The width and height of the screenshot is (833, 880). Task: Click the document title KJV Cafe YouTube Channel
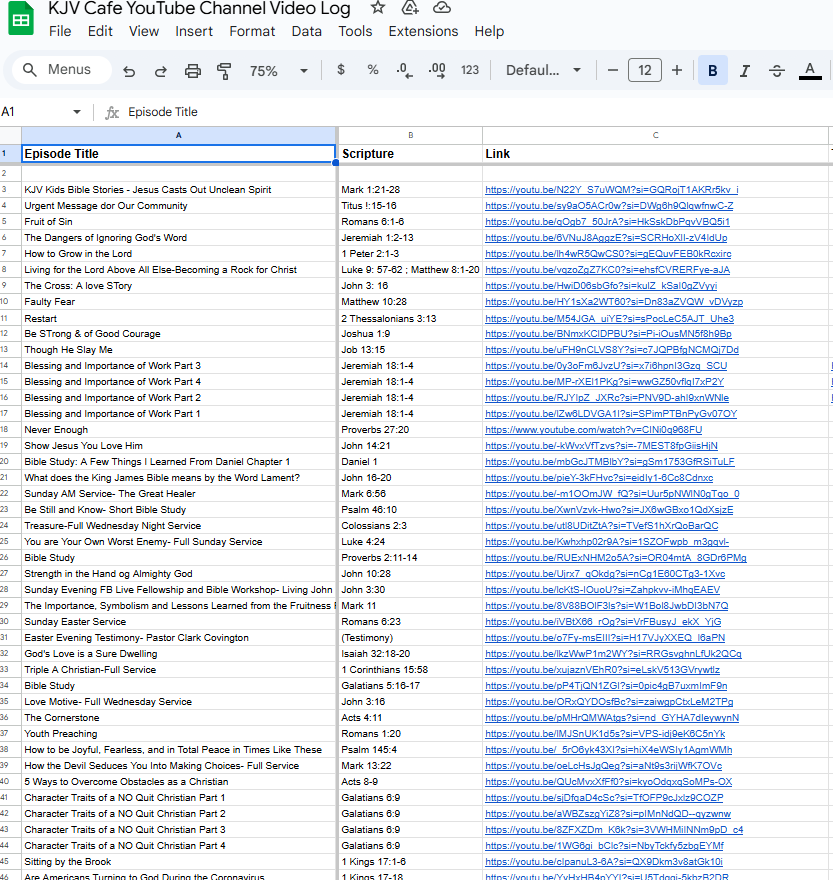coord(199,8)
